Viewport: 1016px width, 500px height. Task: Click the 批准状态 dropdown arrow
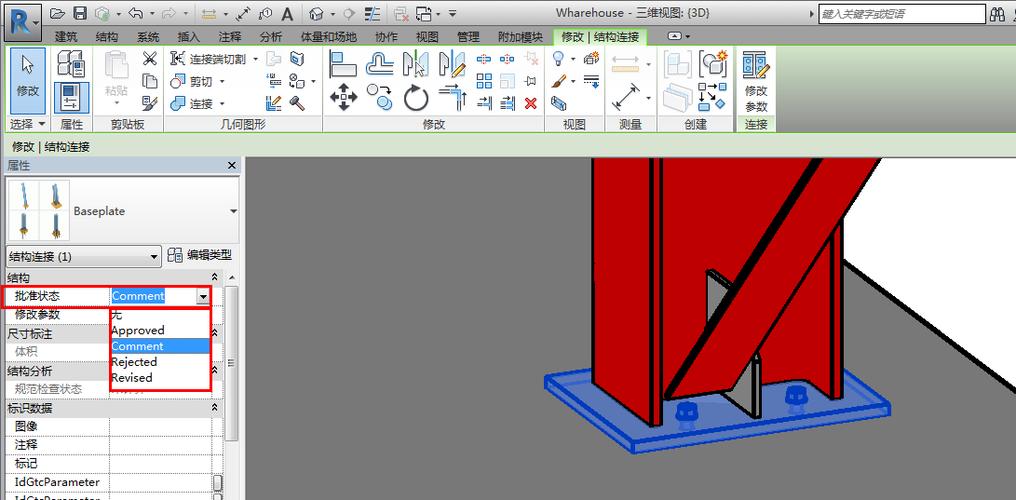point(203,296)
